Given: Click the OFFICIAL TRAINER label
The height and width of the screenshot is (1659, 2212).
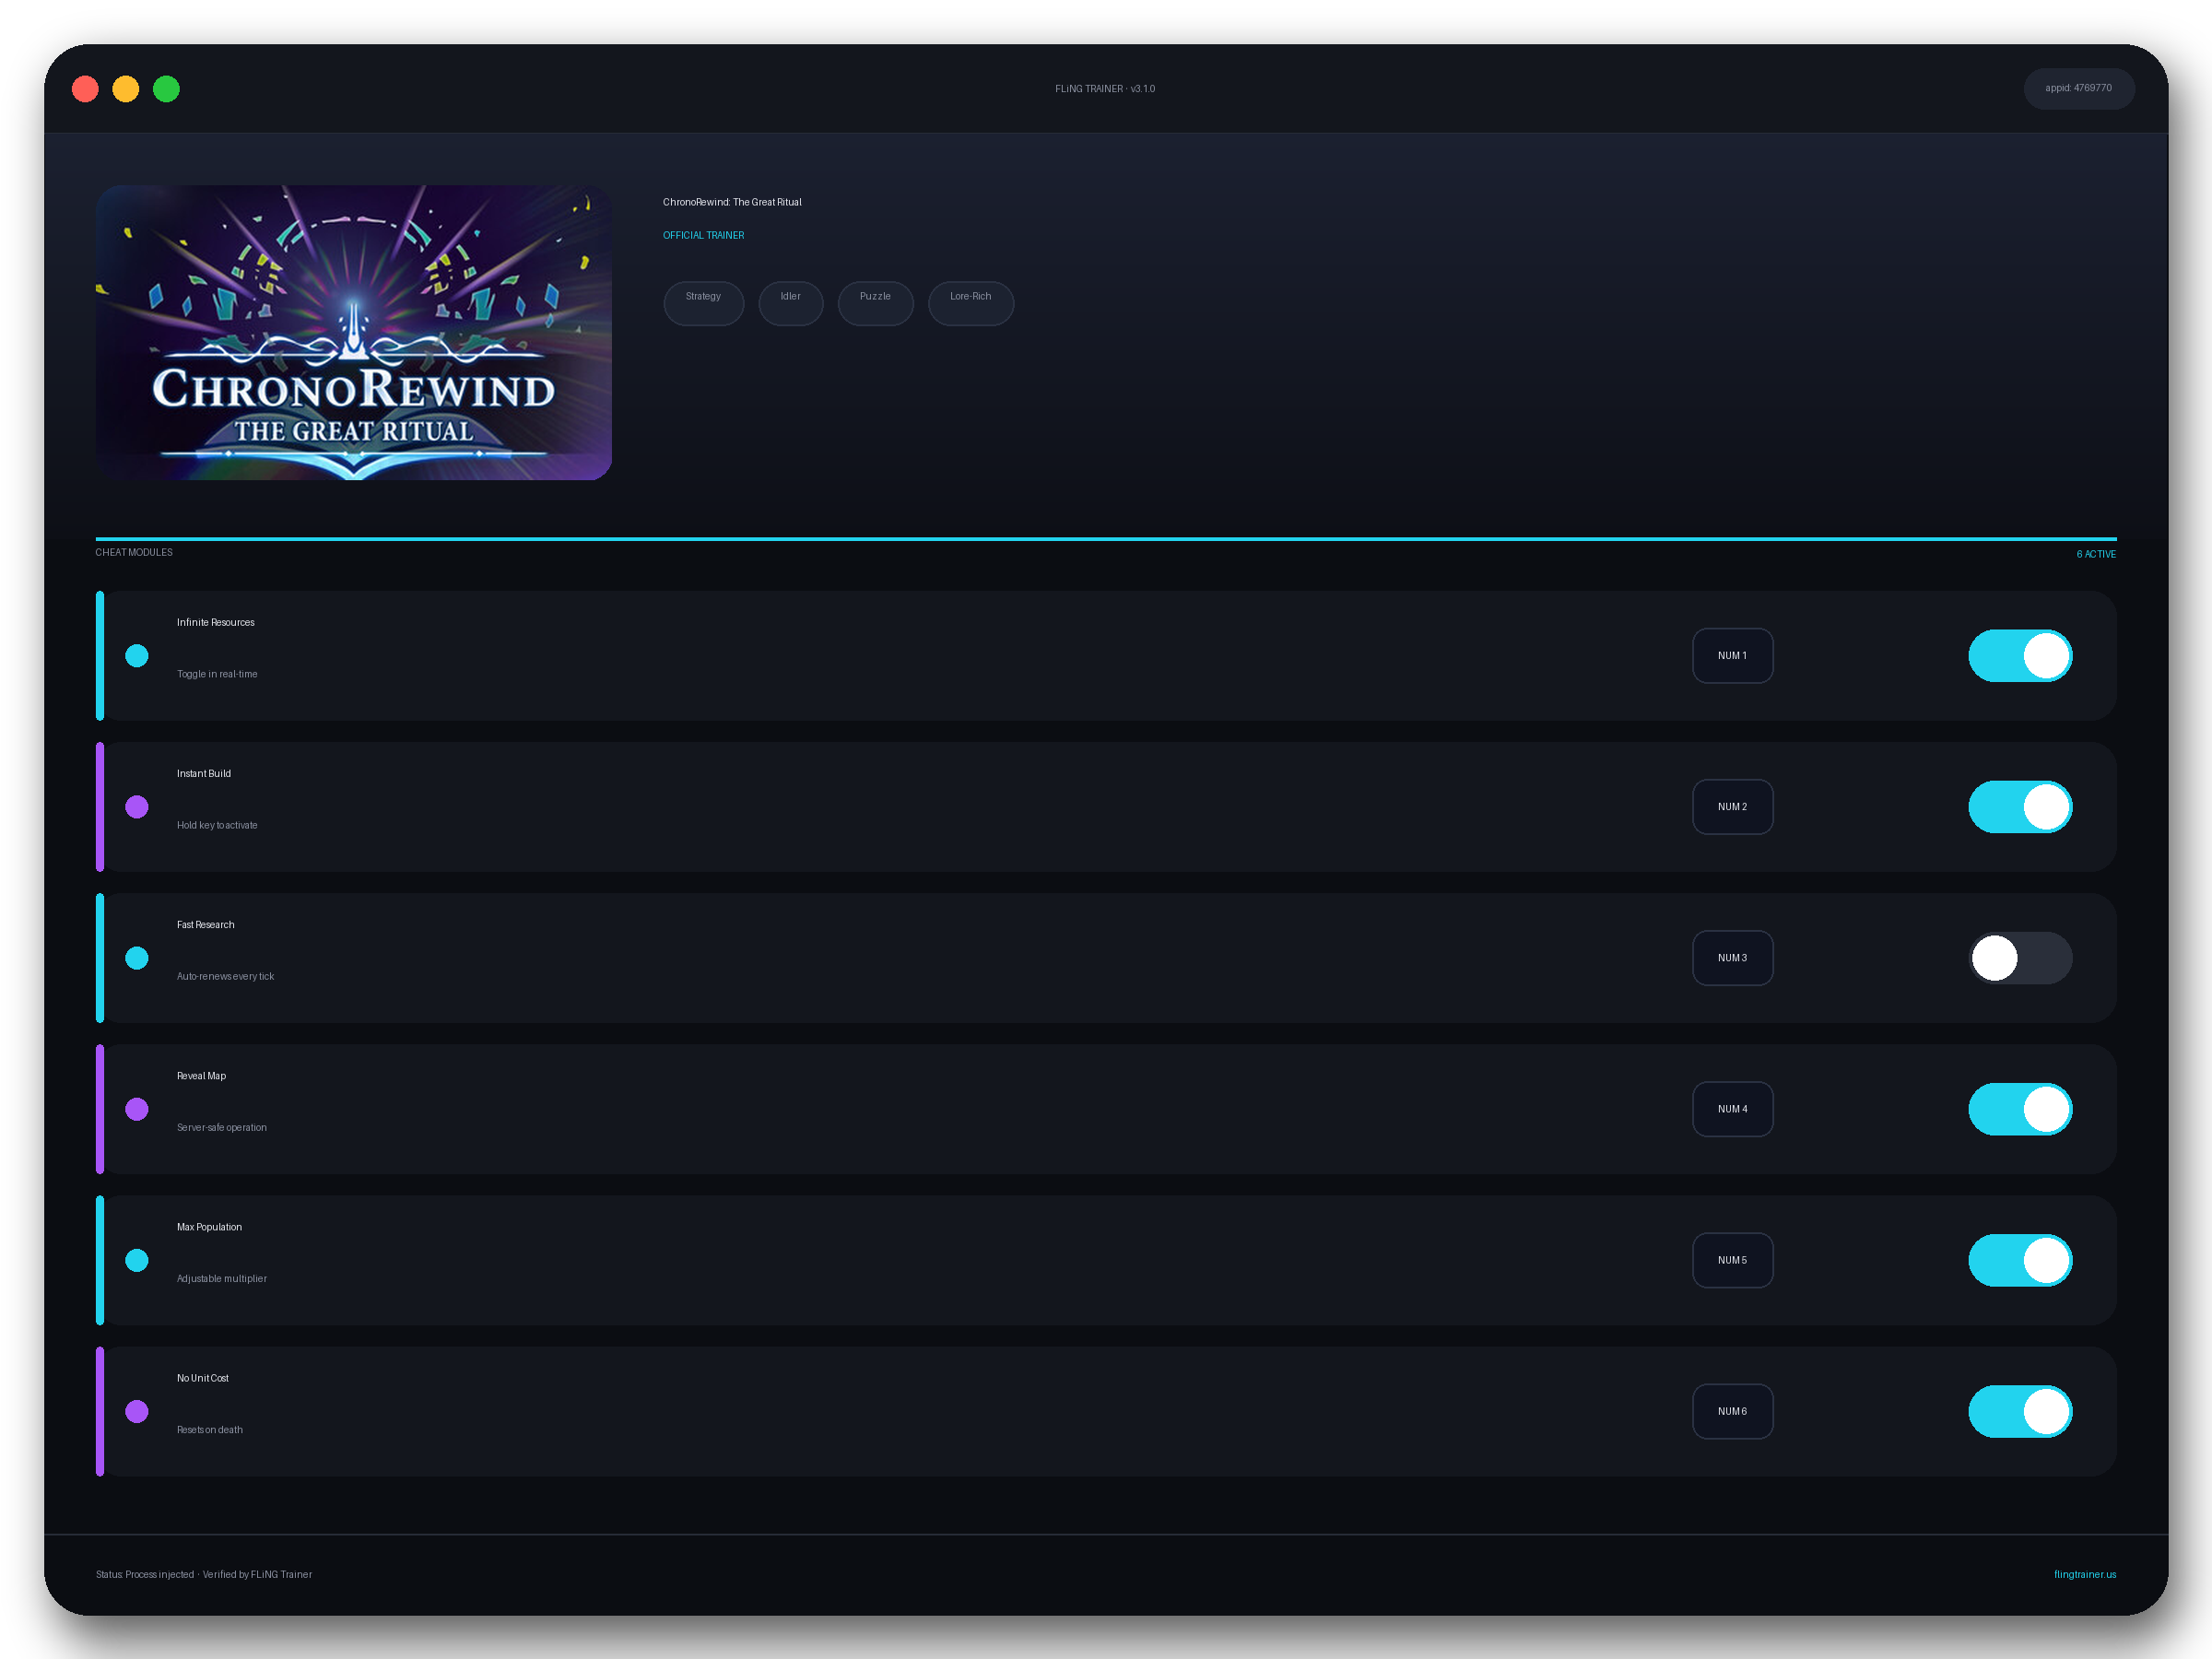Looking at the screenshot, I should [x=703, y=235].
